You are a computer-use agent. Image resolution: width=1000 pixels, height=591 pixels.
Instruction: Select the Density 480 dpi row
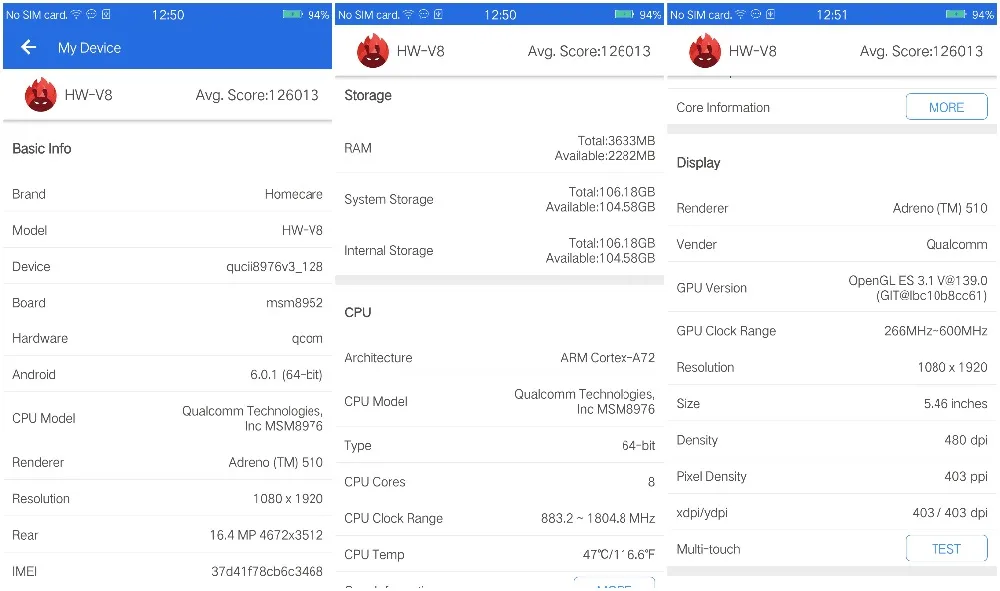(x=832, y=440)
